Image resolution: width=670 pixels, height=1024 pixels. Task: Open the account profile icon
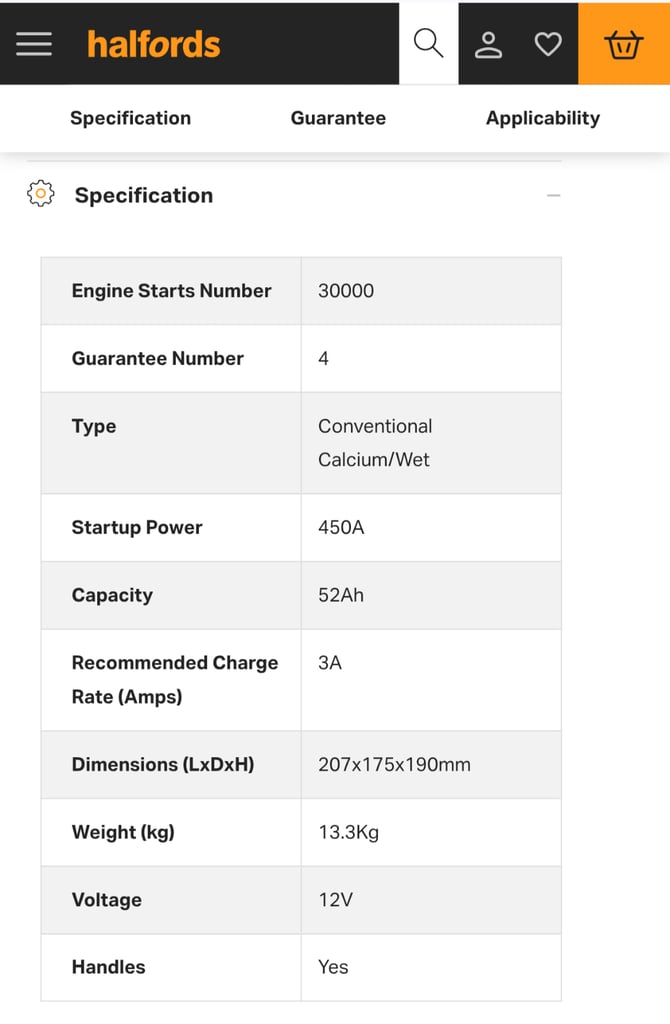click(x=488, y=44)
